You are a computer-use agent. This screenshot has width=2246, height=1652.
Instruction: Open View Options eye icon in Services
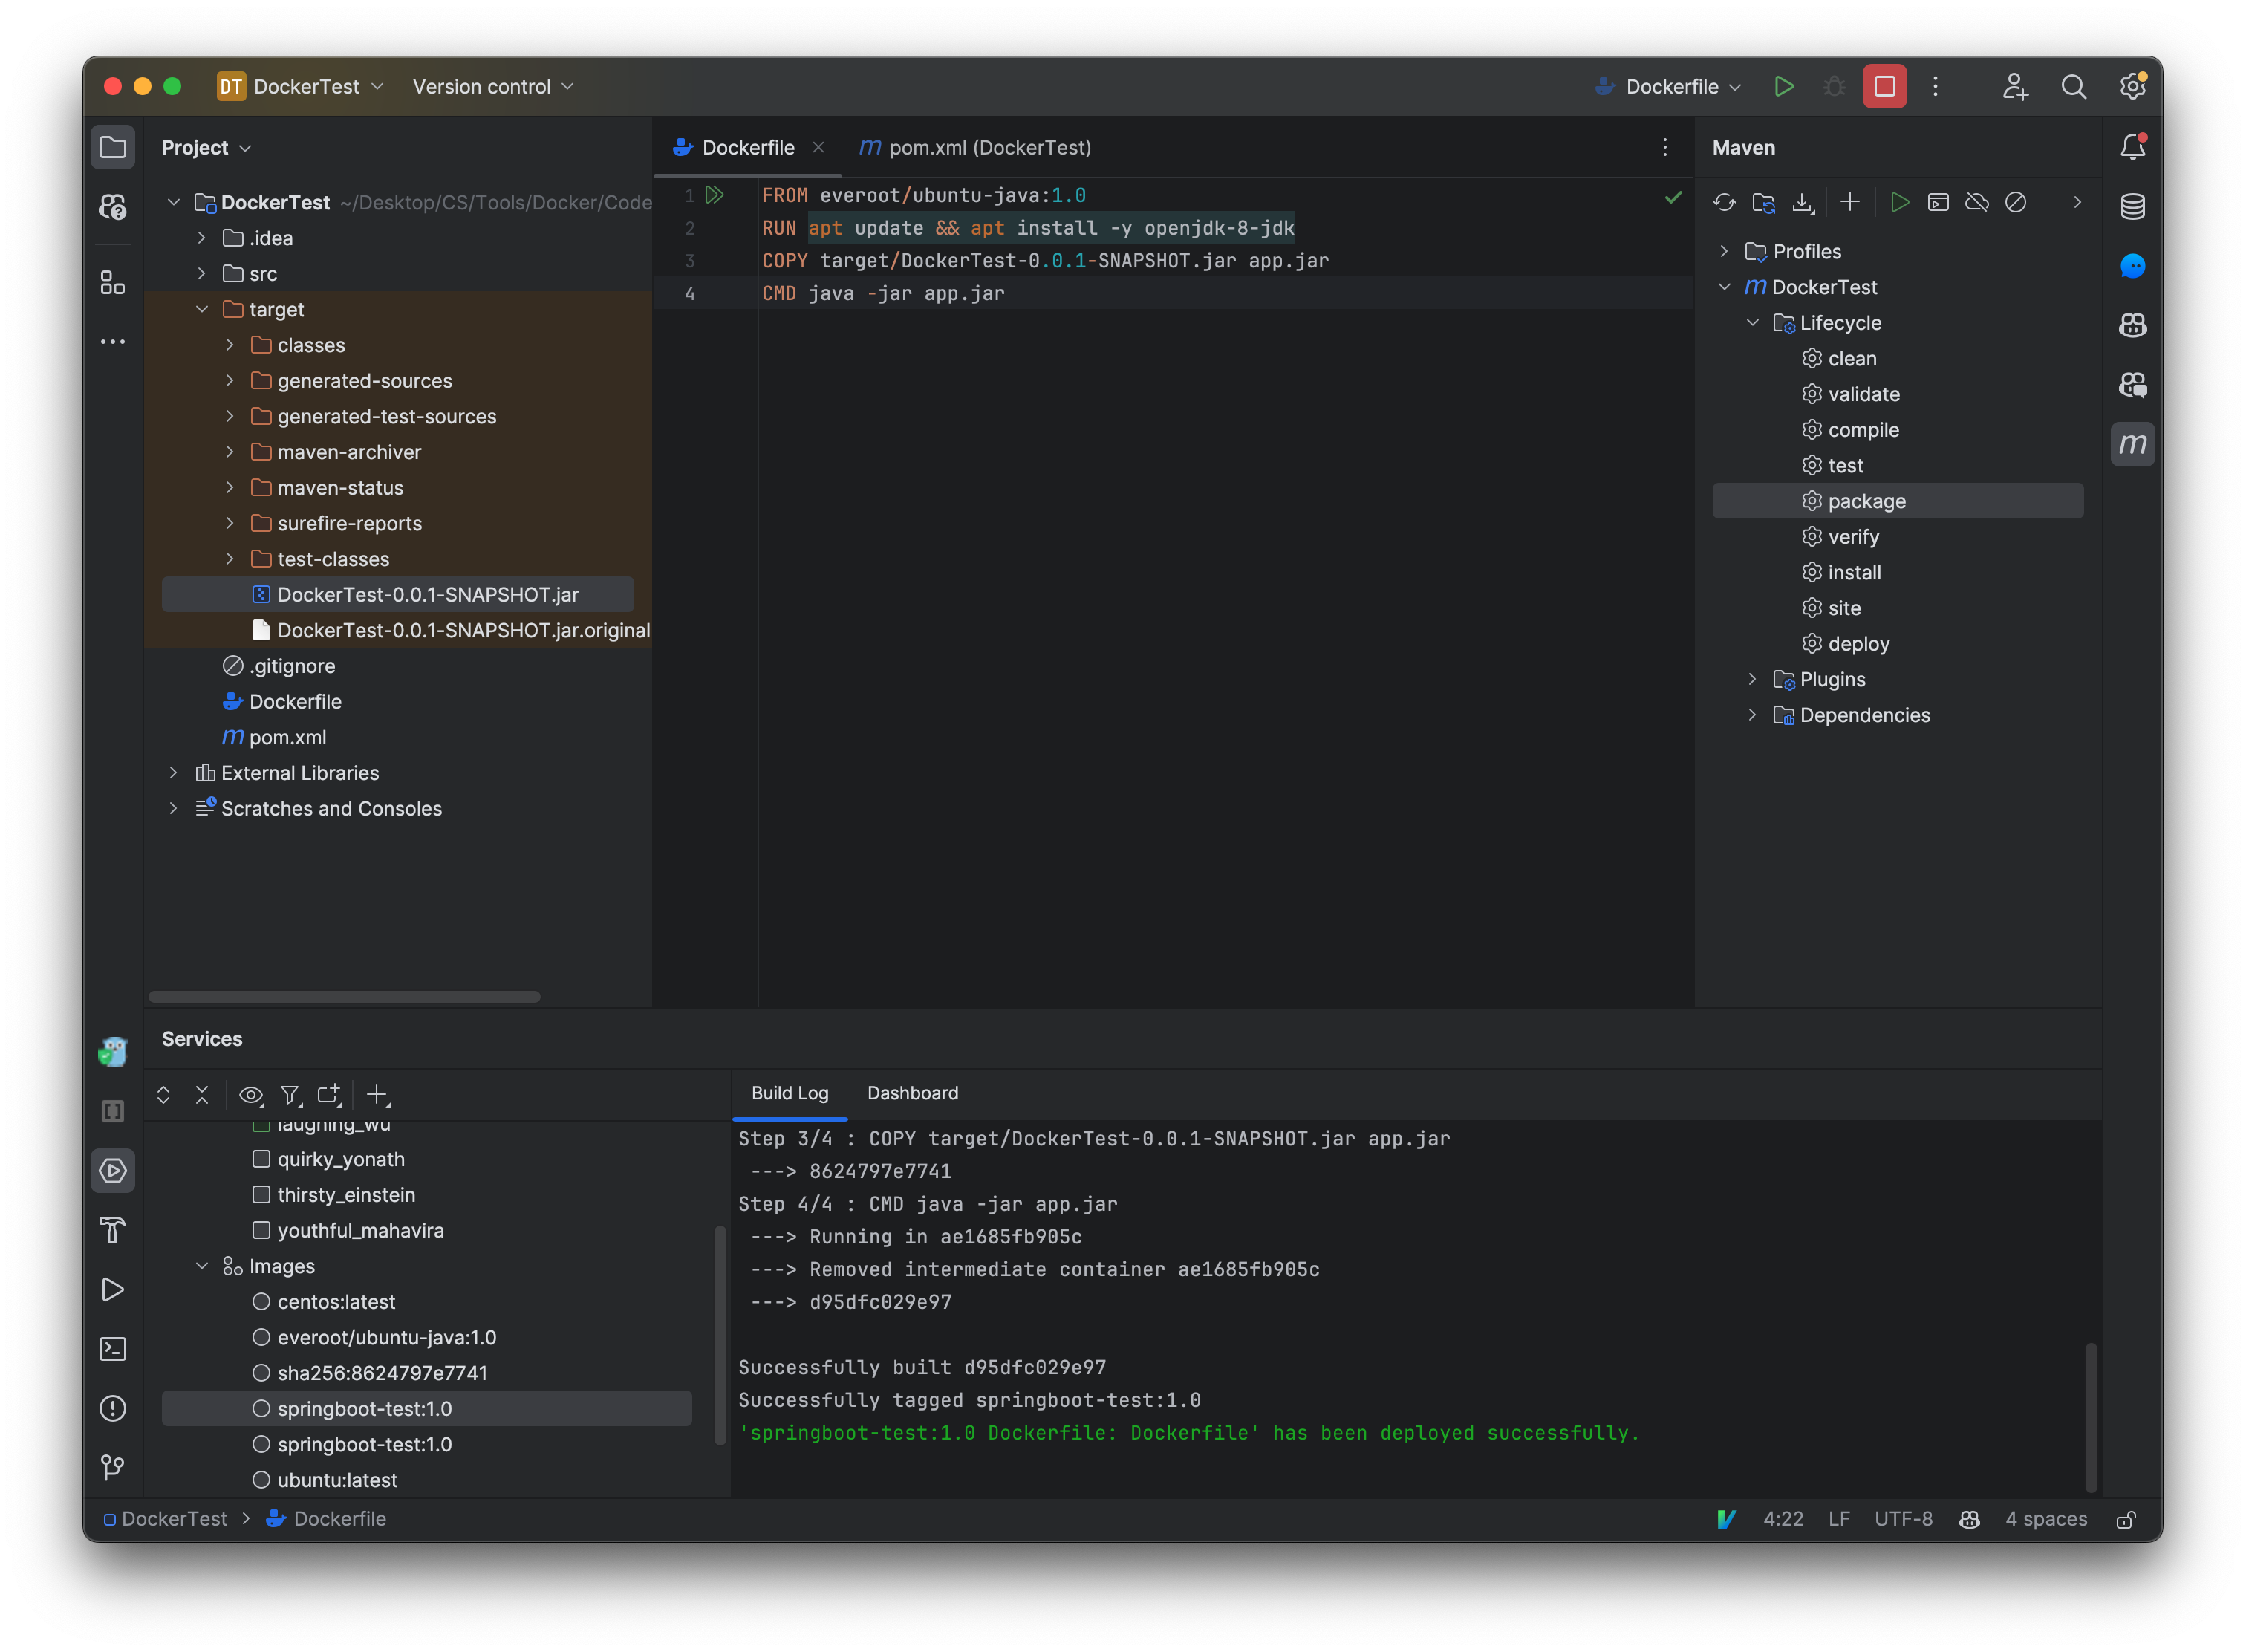coord(251,1096)
